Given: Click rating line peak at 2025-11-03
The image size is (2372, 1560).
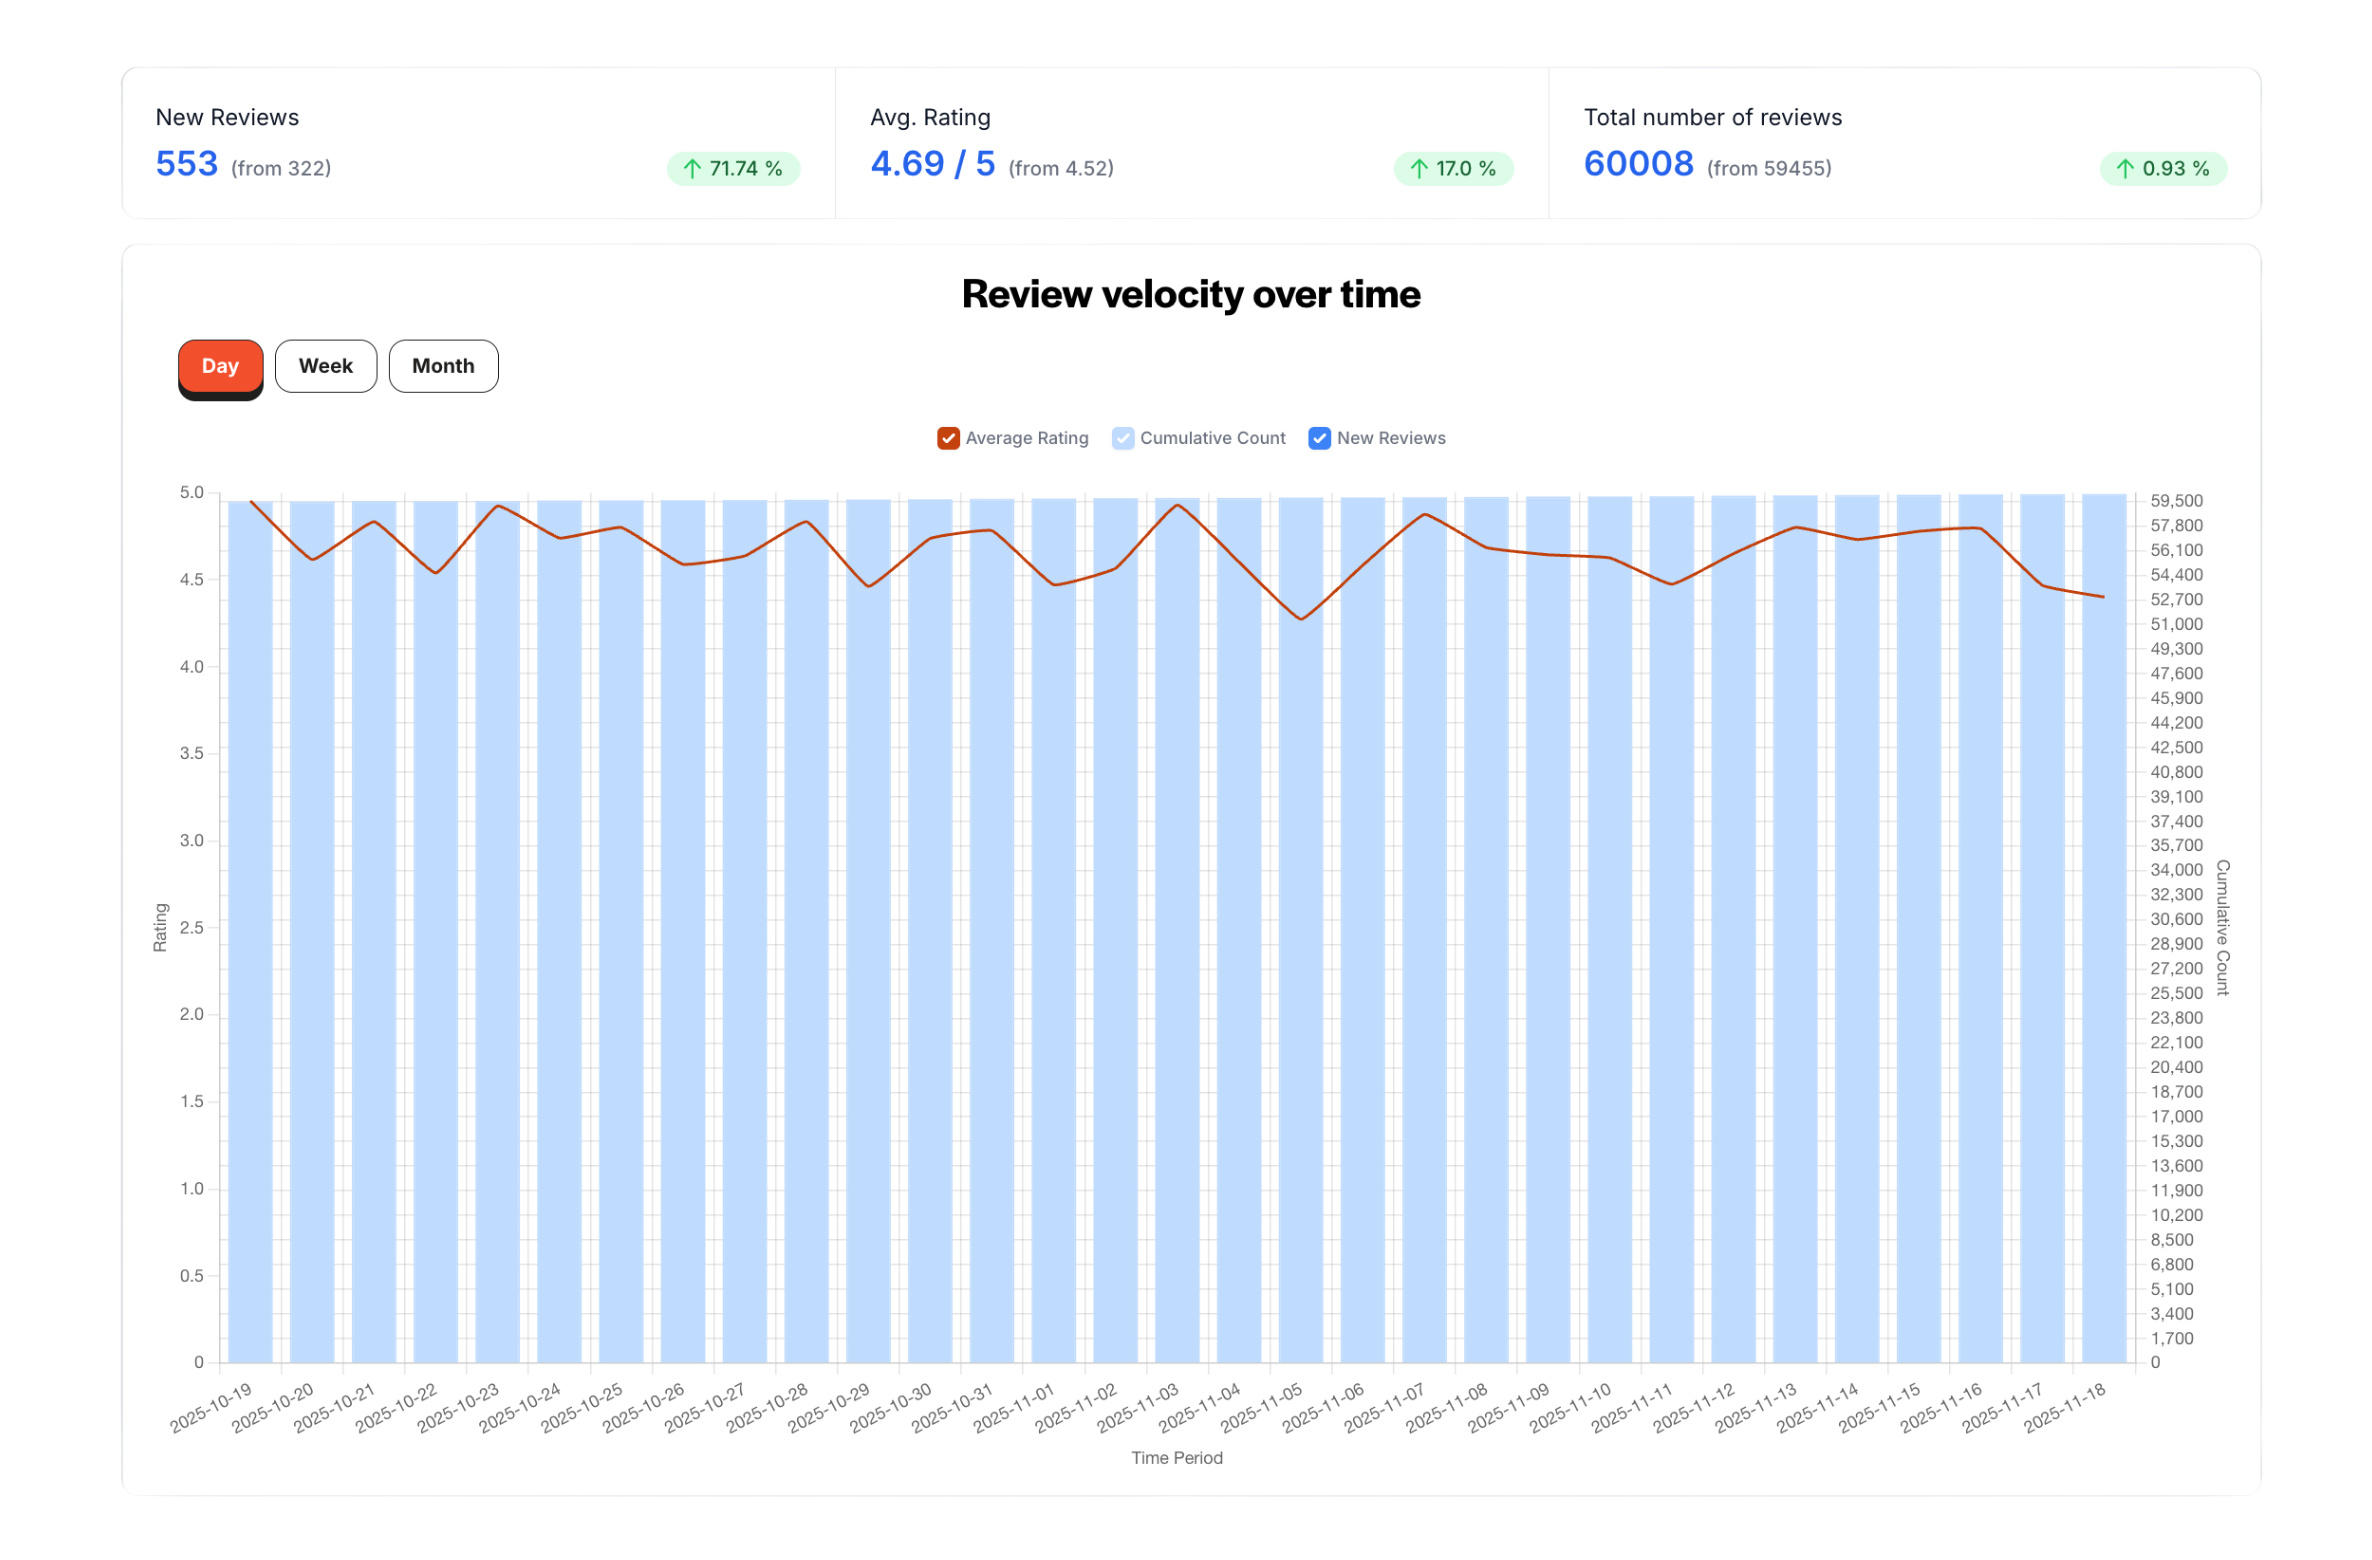Looking at the screenshot, I should click(1178, 505).
